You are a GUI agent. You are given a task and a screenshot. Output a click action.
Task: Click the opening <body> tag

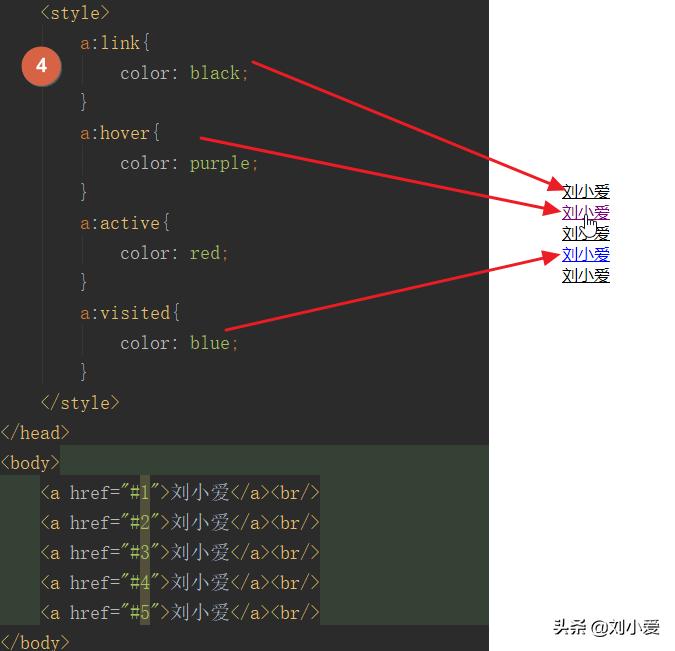coord(30,463)
